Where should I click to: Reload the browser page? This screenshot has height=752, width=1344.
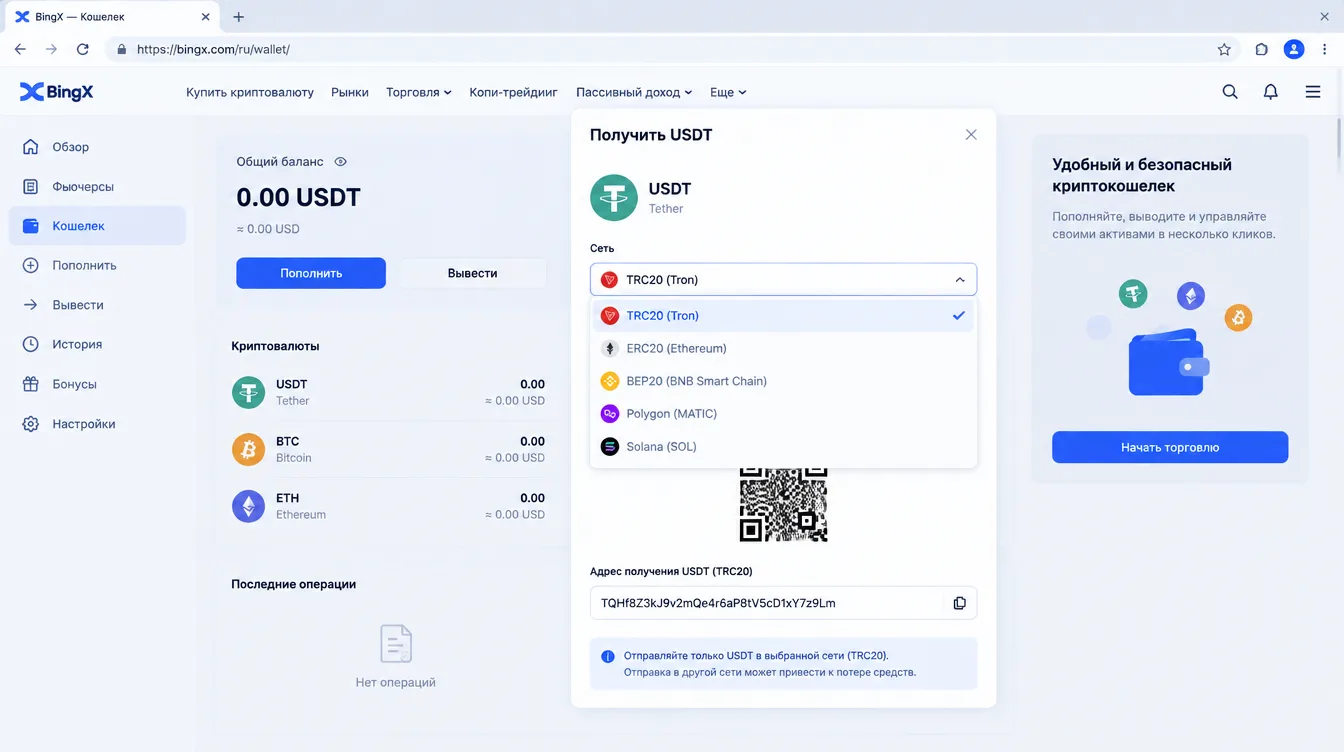[83, 49]
